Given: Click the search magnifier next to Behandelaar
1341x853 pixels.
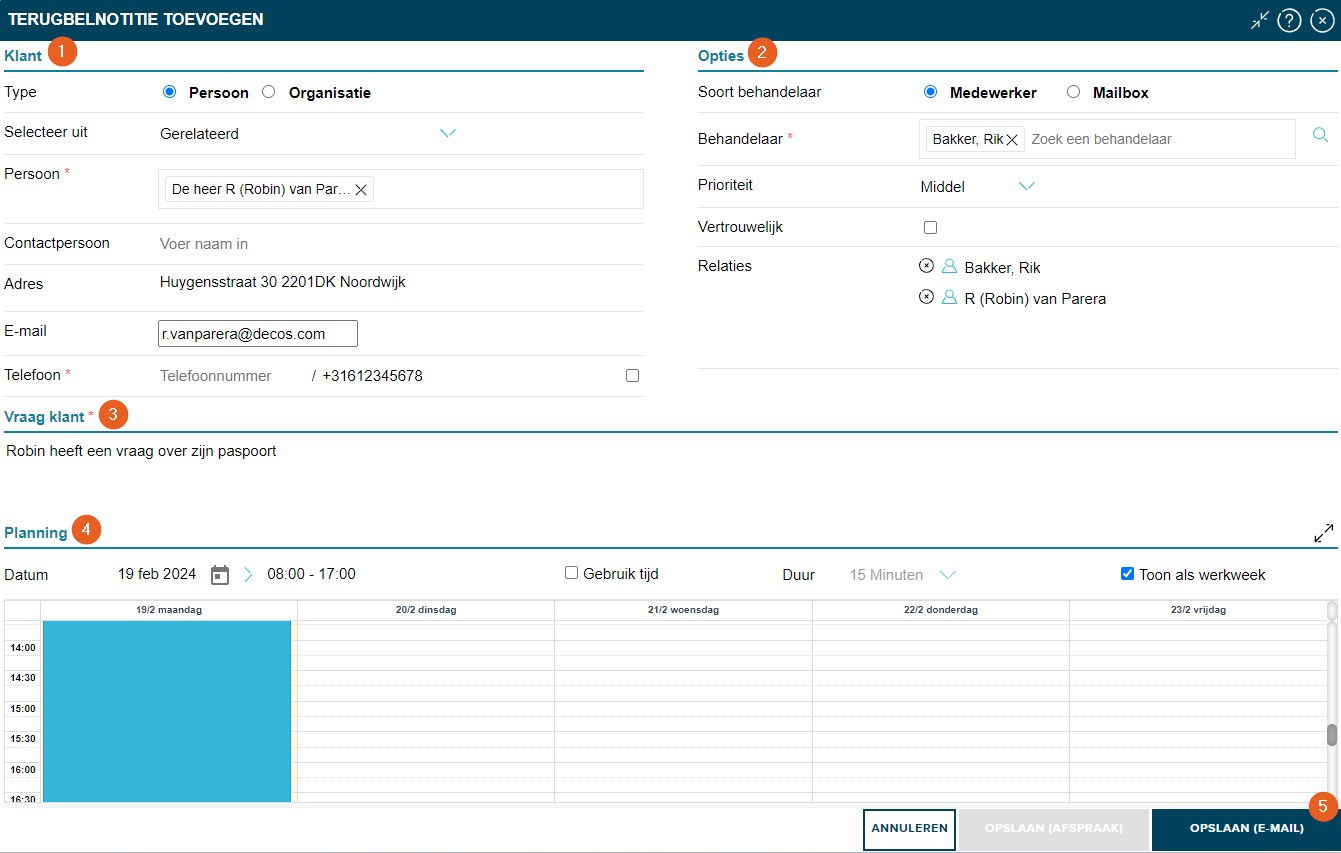Looking at the screenshot, I should [x=1320, y=134].
